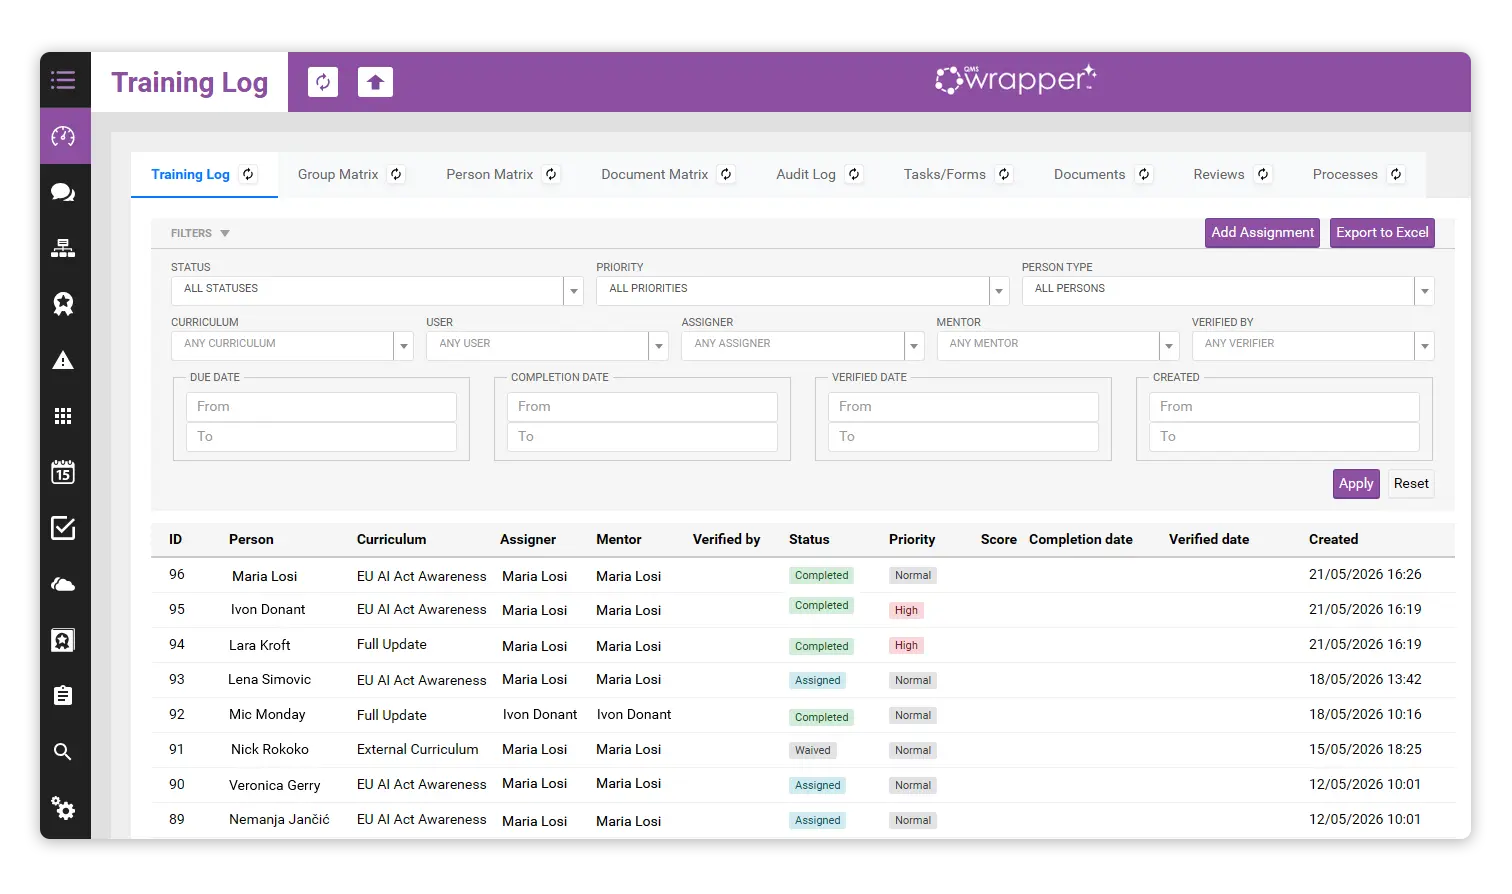Open the Person Type dropdown

point(1228,290)
